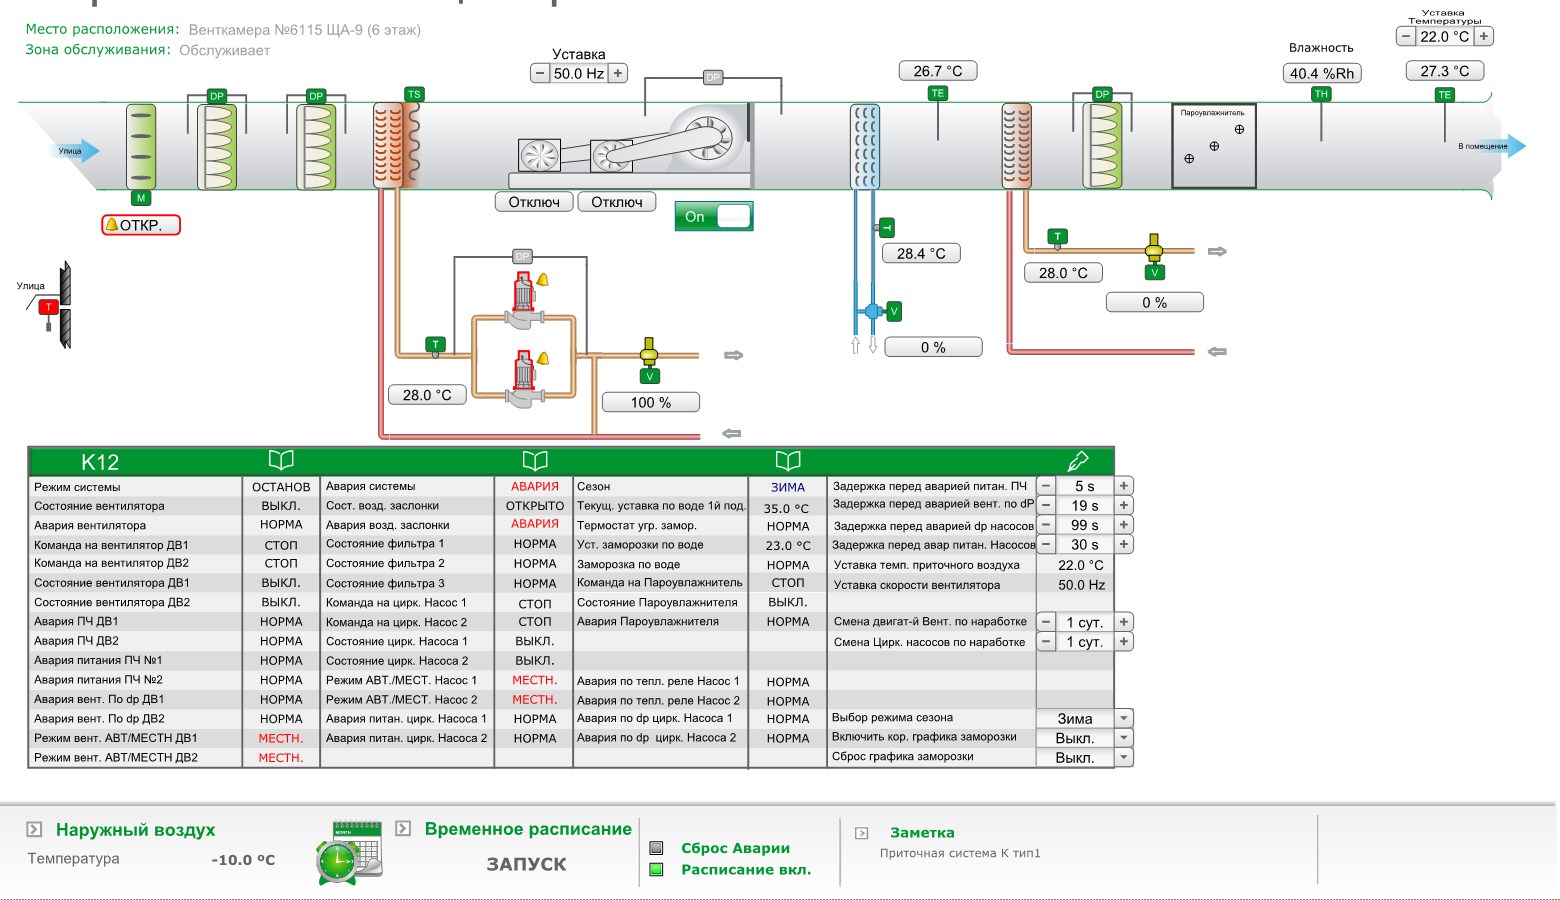Increase the 5 s ПЧ power alarm delay
This screenshot has width=1560, height=900.
1124,486
